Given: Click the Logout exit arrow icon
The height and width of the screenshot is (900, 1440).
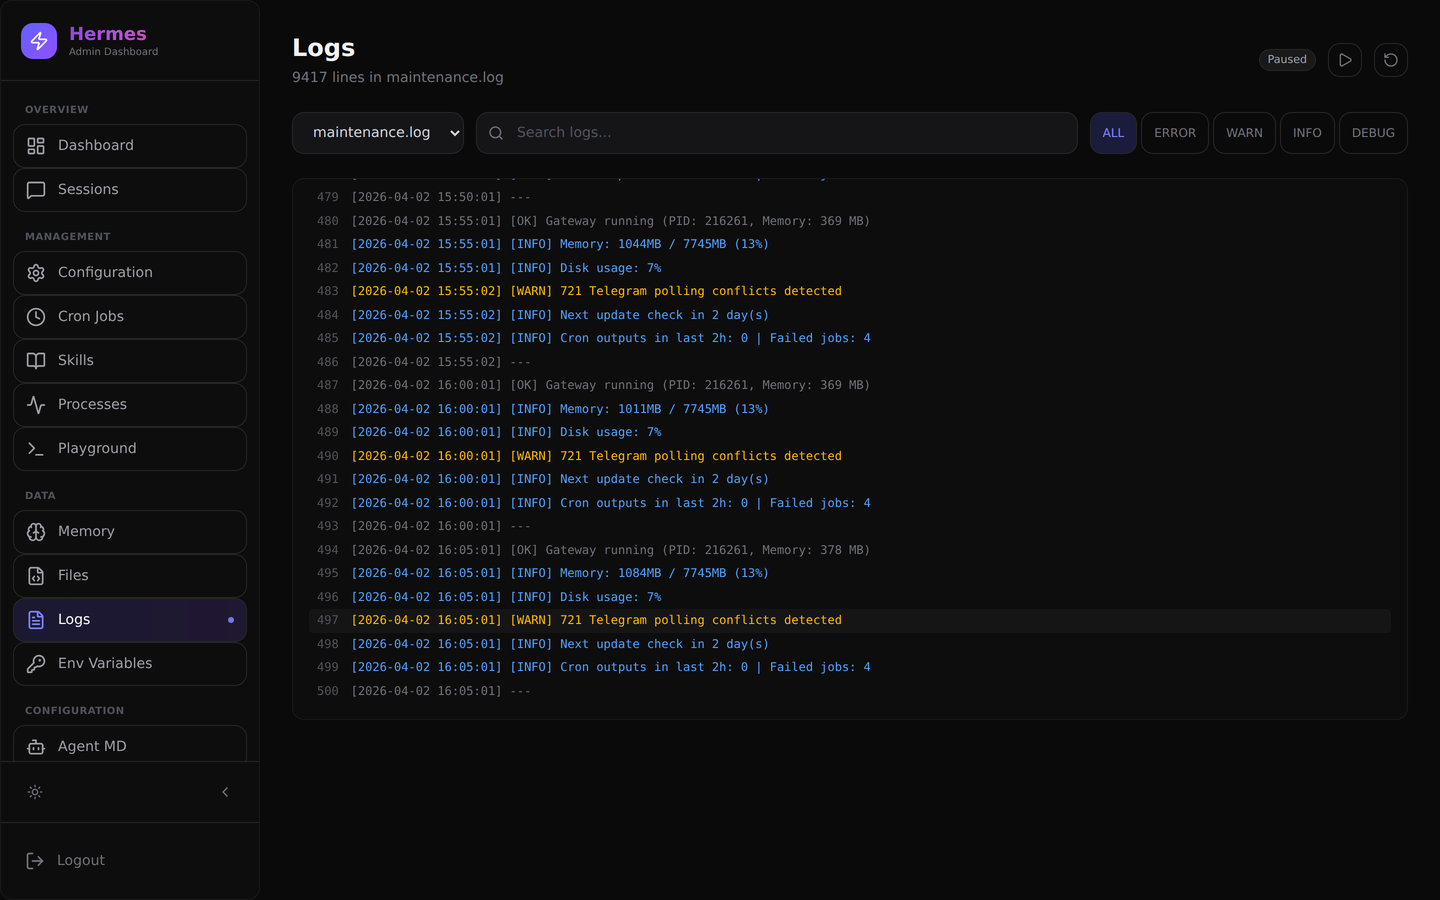Looking at the screenshot, I should pyautogui.click(x=35, y=861).
